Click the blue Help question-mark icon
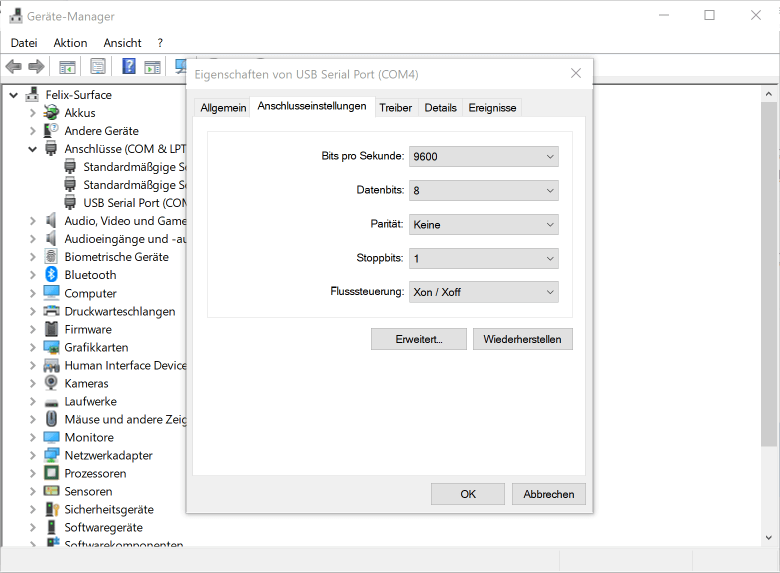Image resolution: width=780 pixels, height=573 pixels. click(x=129, y=66)
